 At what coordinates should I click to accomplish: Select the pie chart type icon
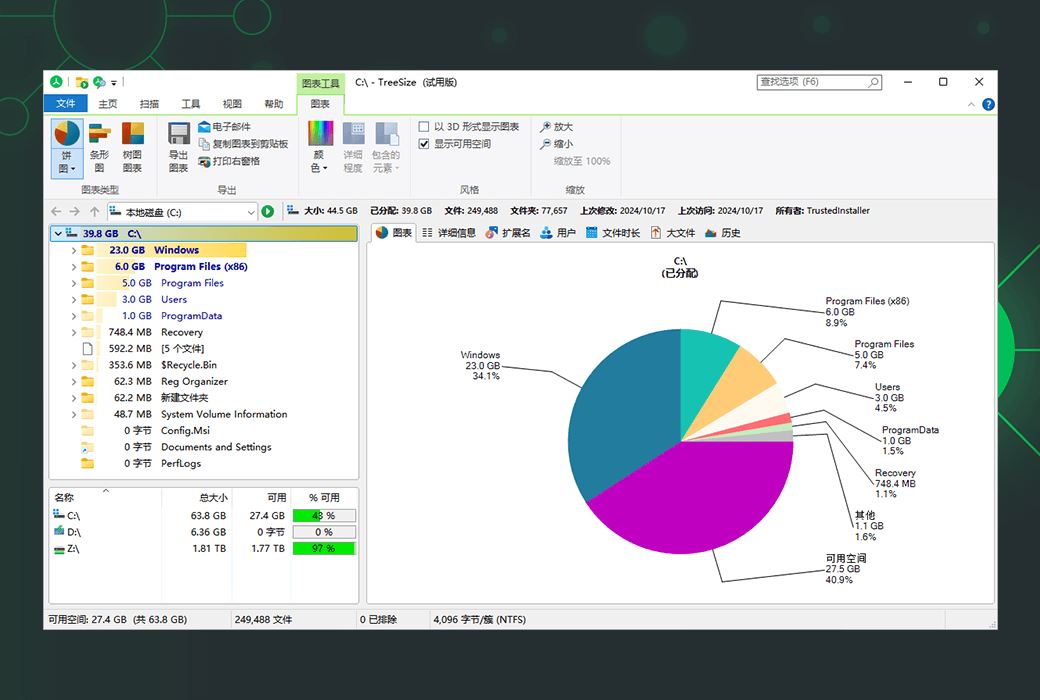pos(66,133)
